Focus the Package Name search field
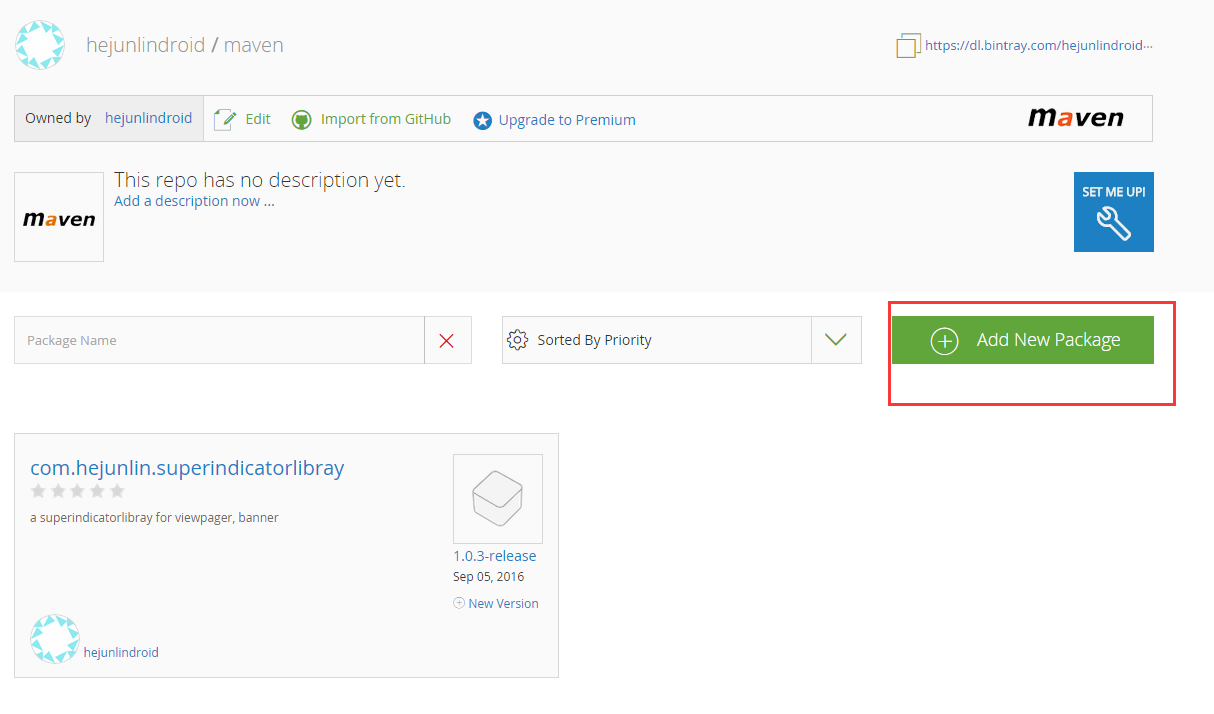 tap(219, 340)
